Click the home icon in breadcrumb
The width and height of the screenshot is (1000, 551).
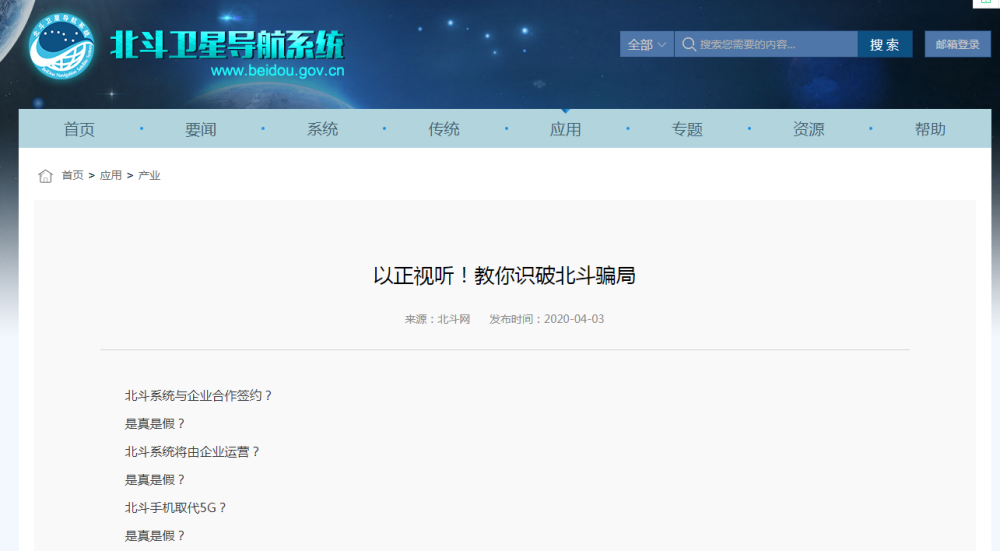[x=45, y=176]
